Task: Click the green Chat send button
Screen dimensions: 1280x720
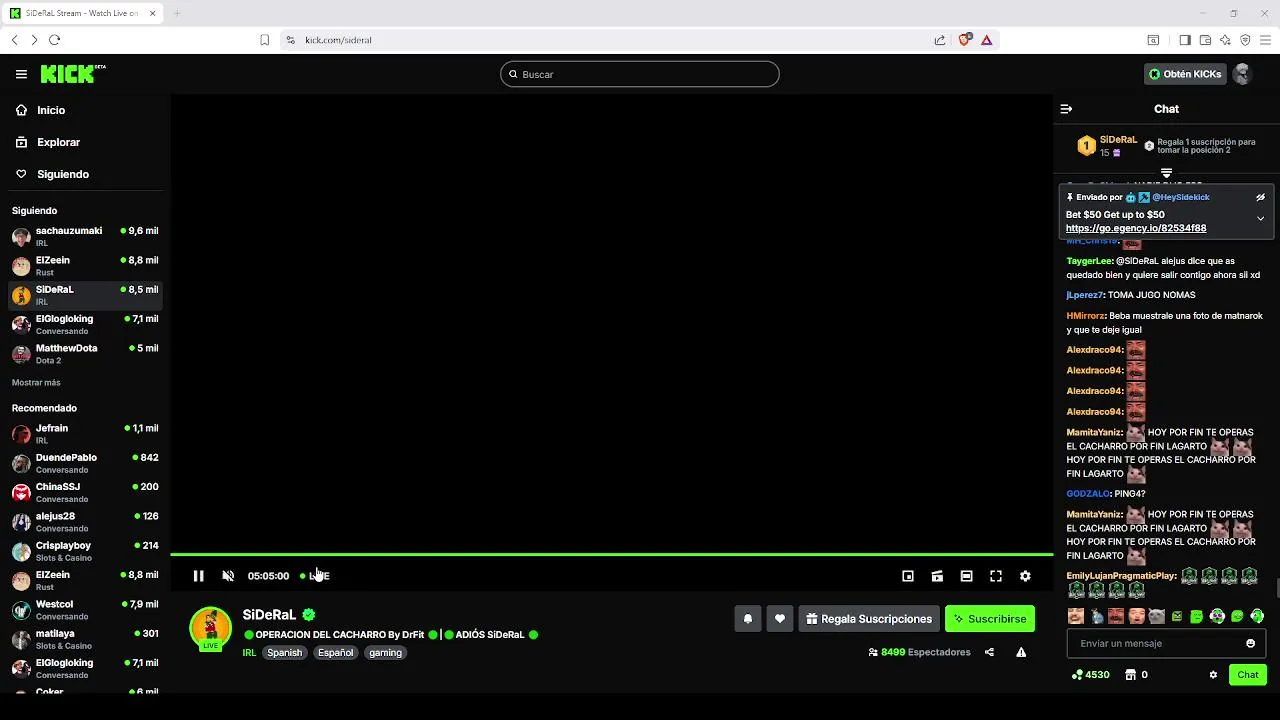Action: point(1248,675)
